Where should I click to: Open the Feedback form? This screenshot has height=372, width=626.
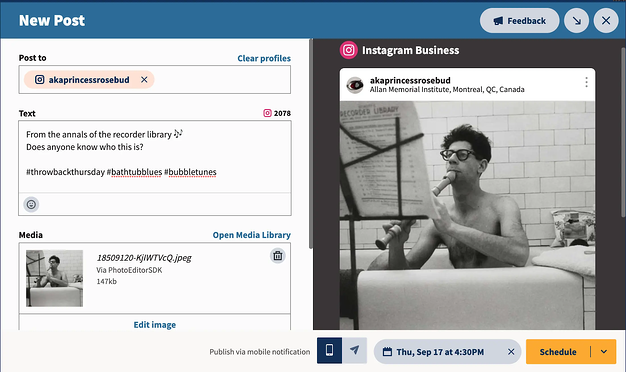519,21
